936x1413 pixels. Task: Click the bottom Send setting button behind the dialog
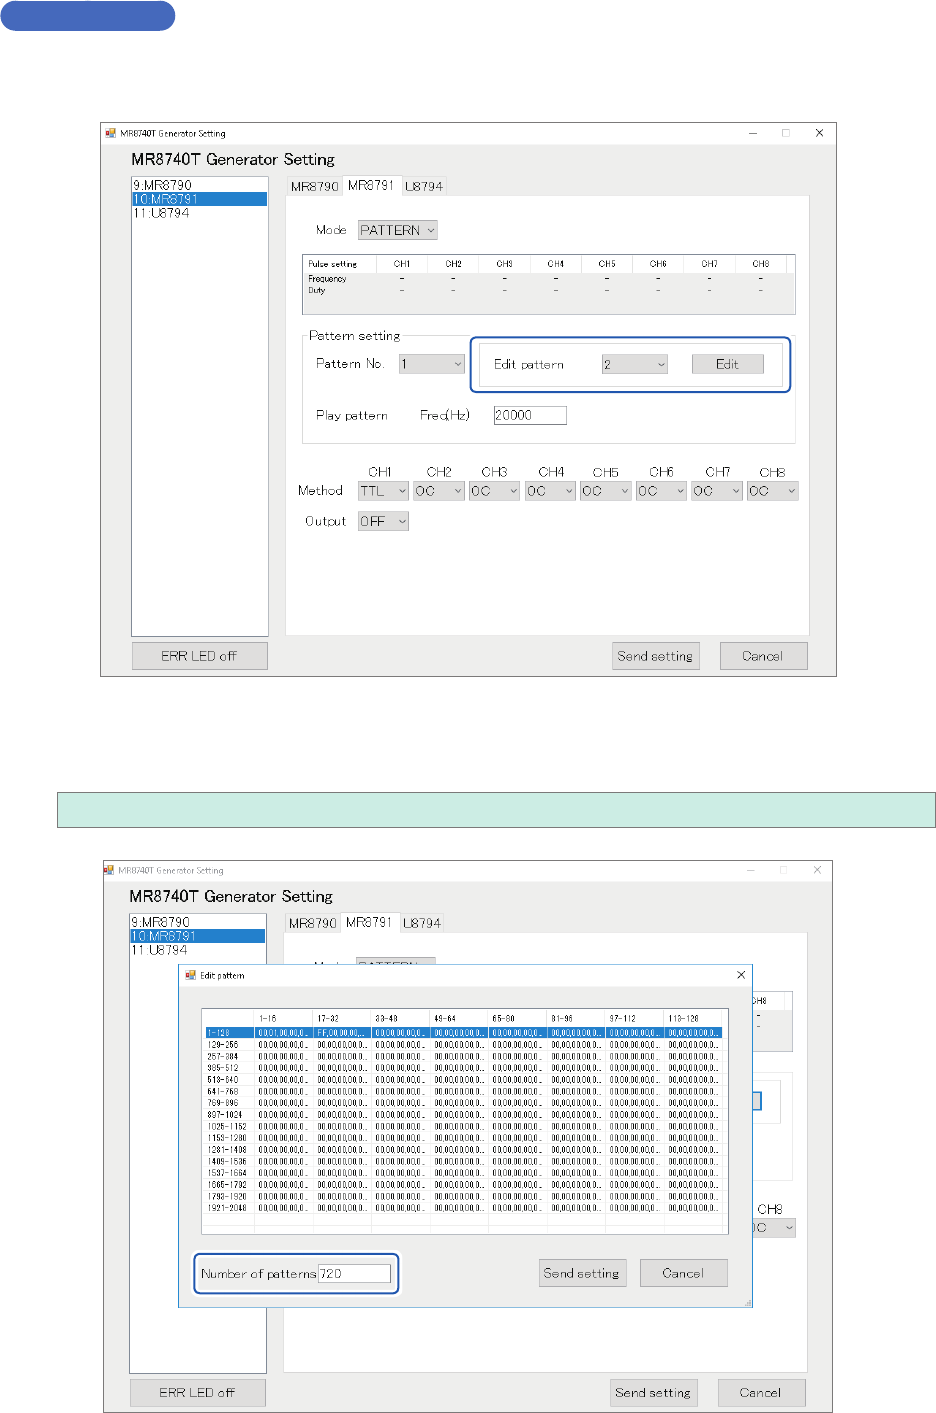point(653,1393)
